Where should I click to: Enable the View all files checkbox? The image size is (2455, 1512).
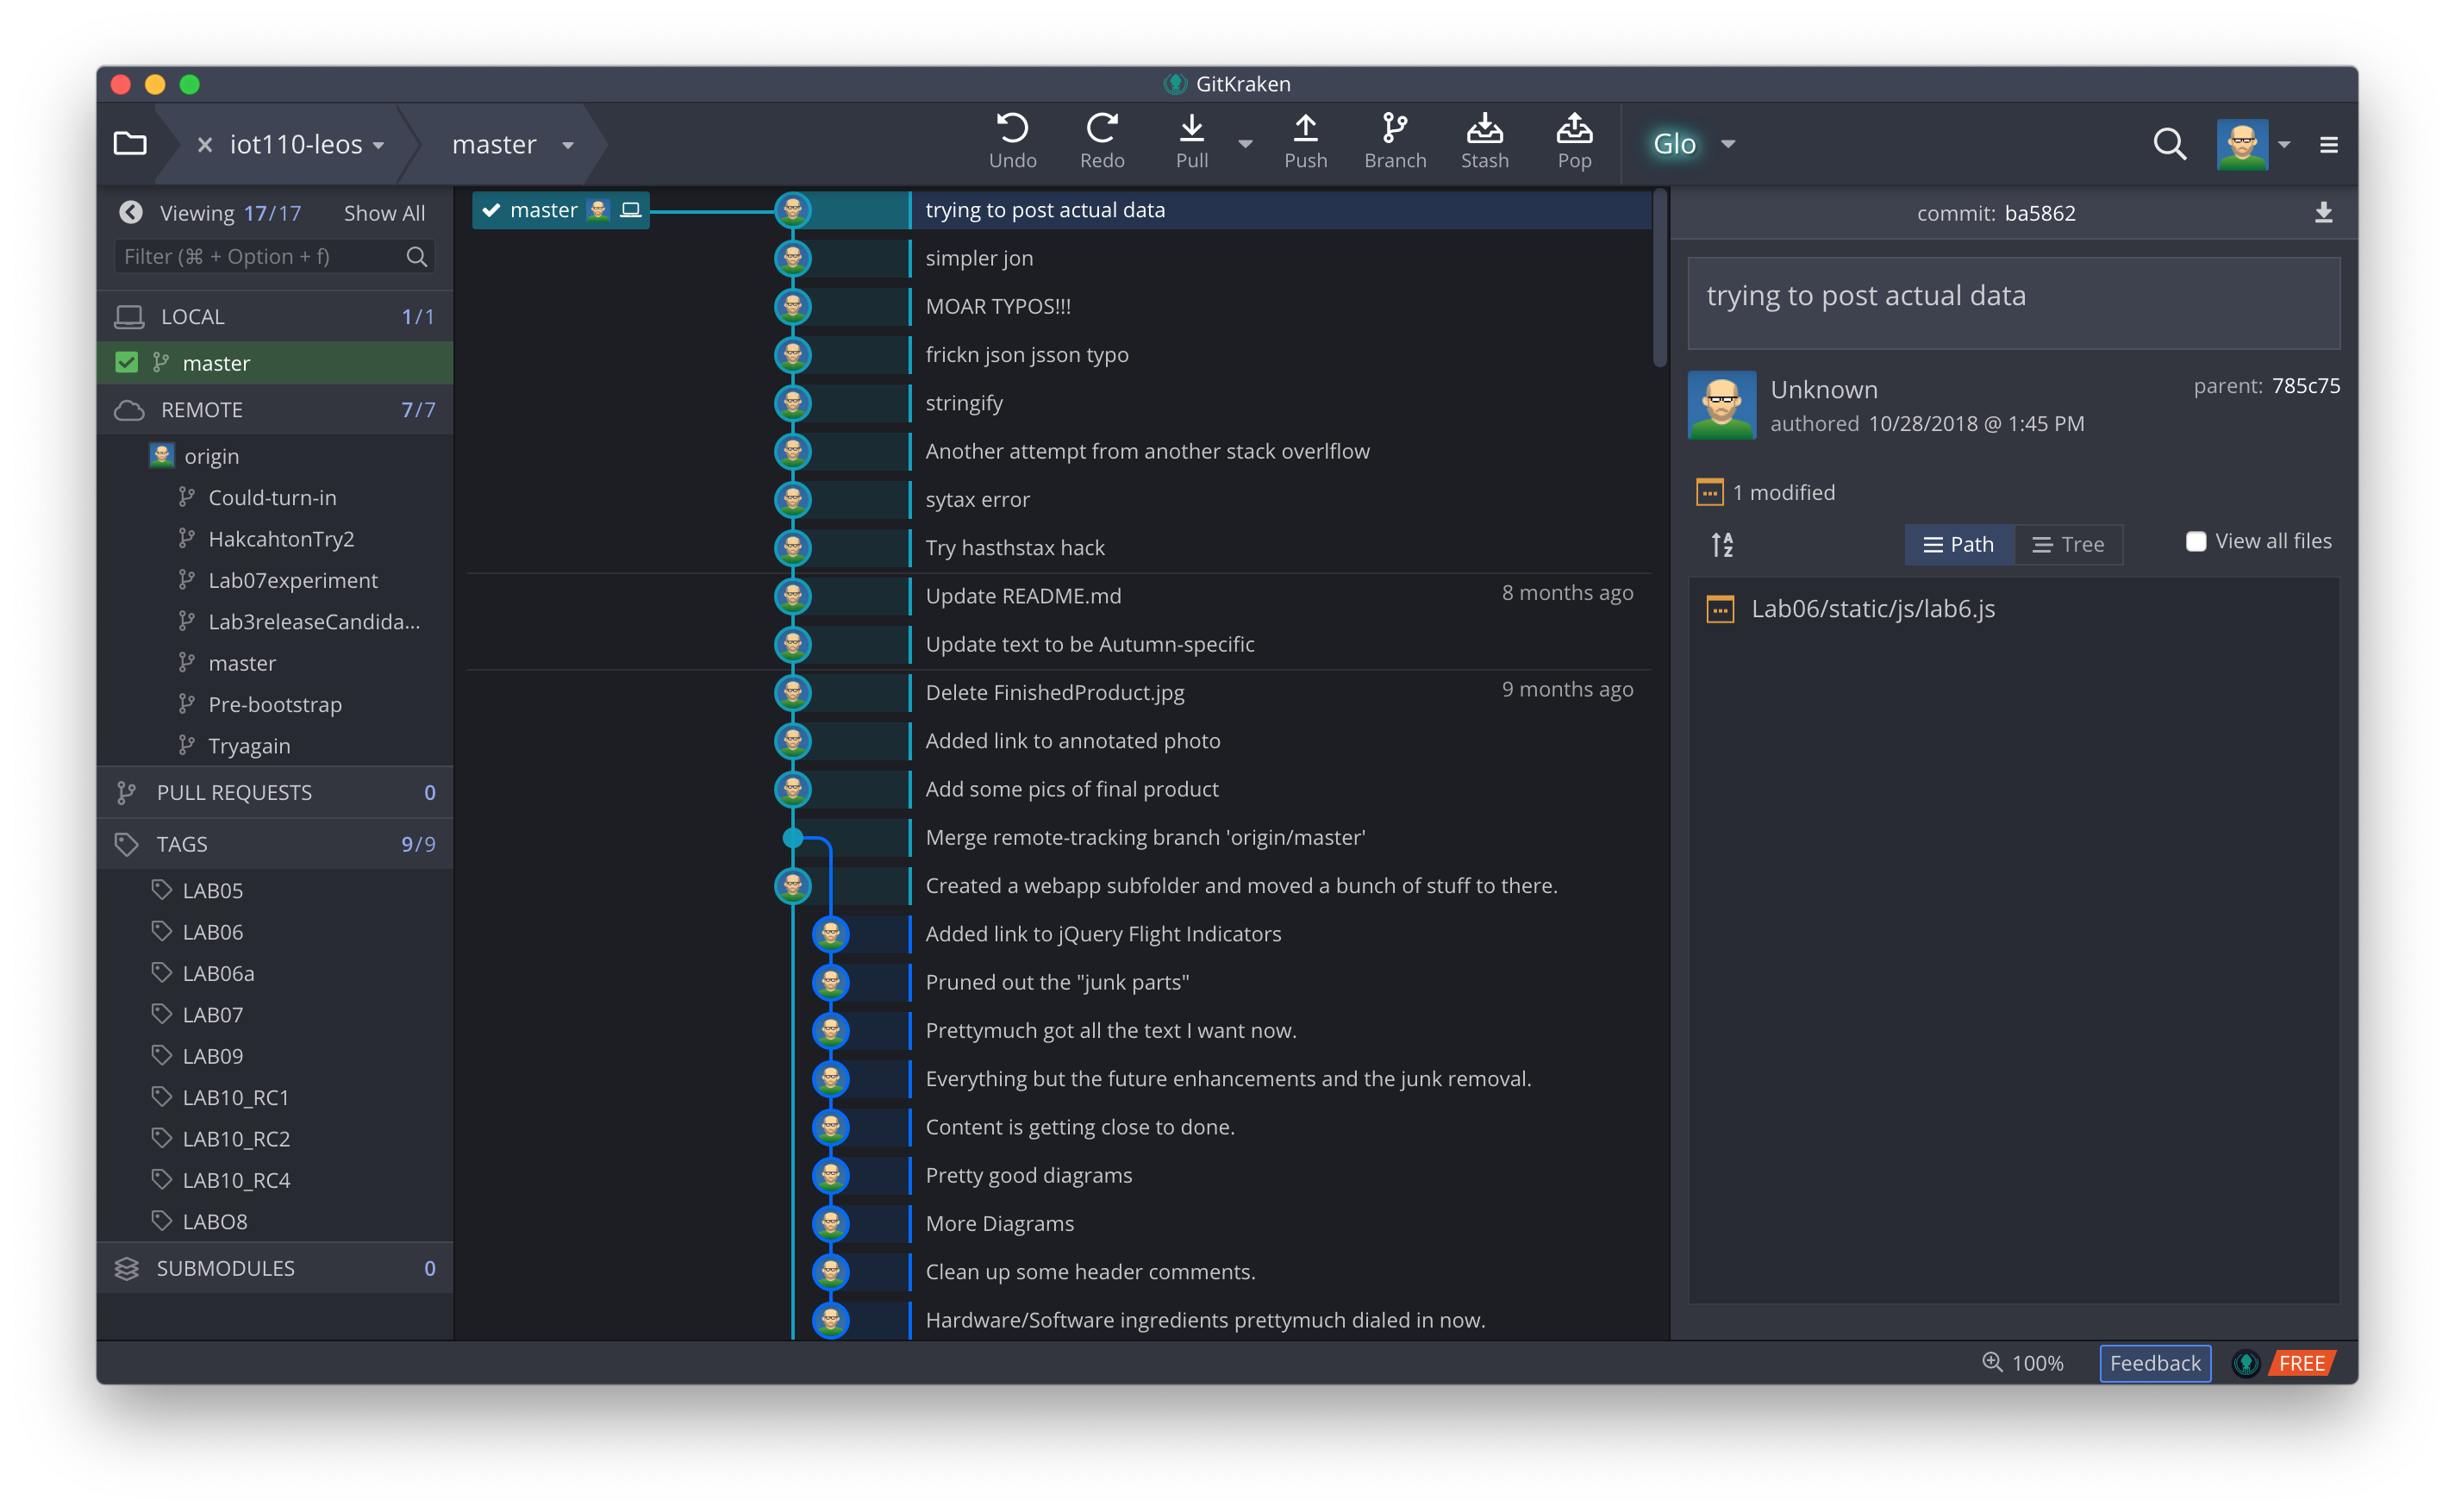(2196, 541)
